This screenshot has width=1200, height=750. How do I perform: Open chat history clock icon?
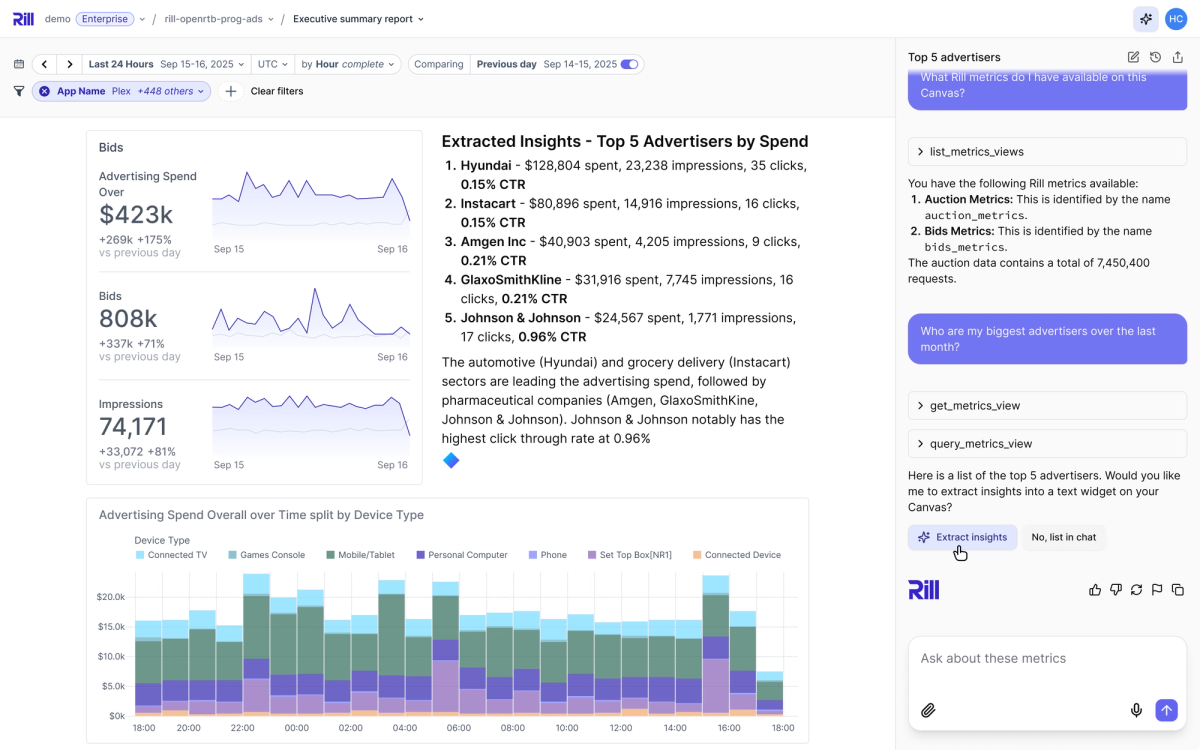coord(1155,57)
